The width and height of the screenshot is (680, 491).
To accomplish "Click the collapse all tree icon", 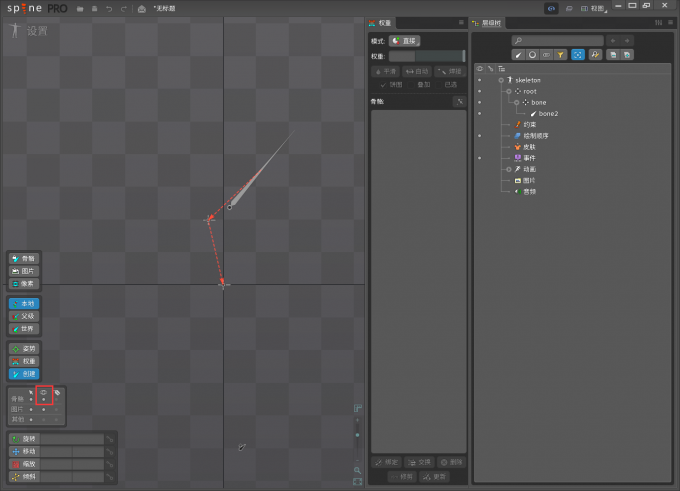I will pos(613,55).
